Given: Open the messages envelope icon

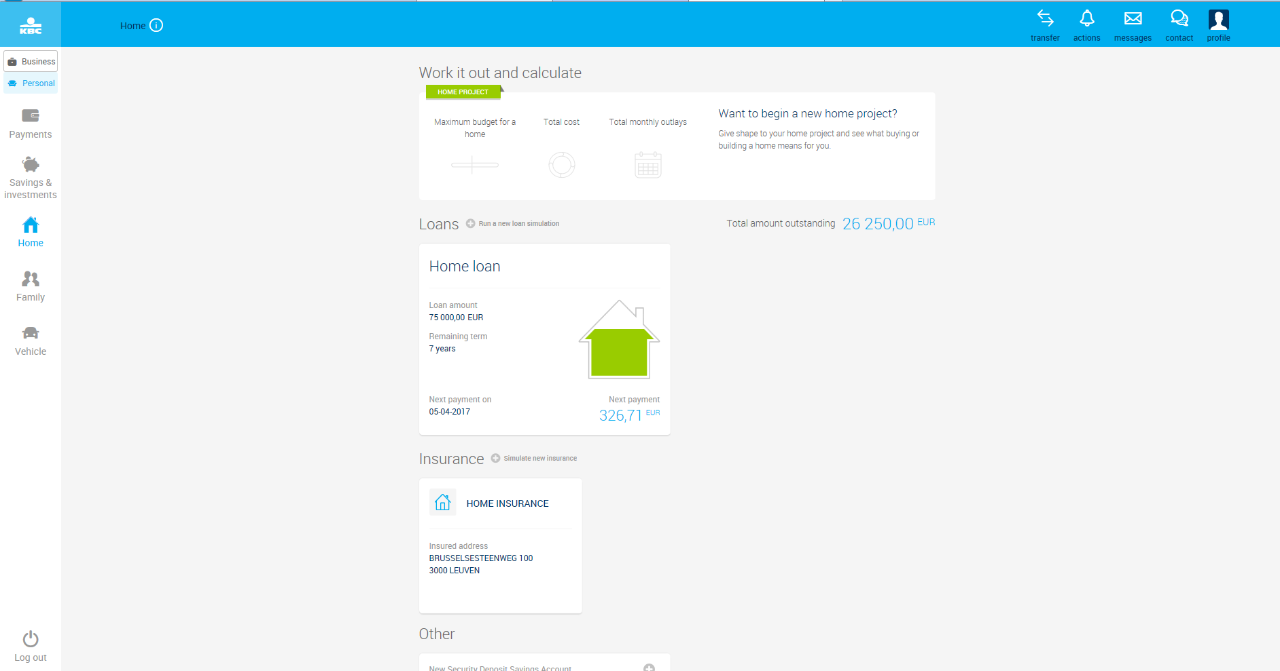Looking at the screenshot, I should [1133, 19].
